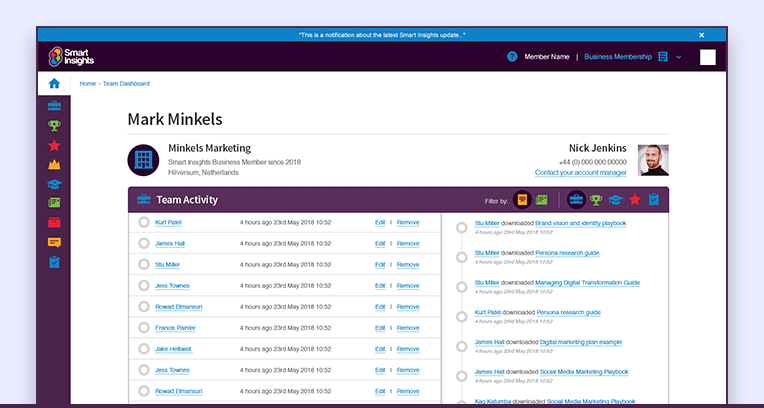Open Digital marketing plan example link
The height and width of the screenshot is (408, 764).
[x=581, y=342]
